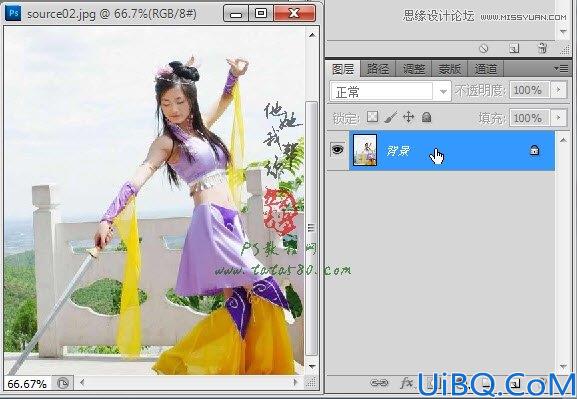Switch to the 调整 tab
This screenshot has height=399, width=577.
pyautogui.click(x=414, y=69)
